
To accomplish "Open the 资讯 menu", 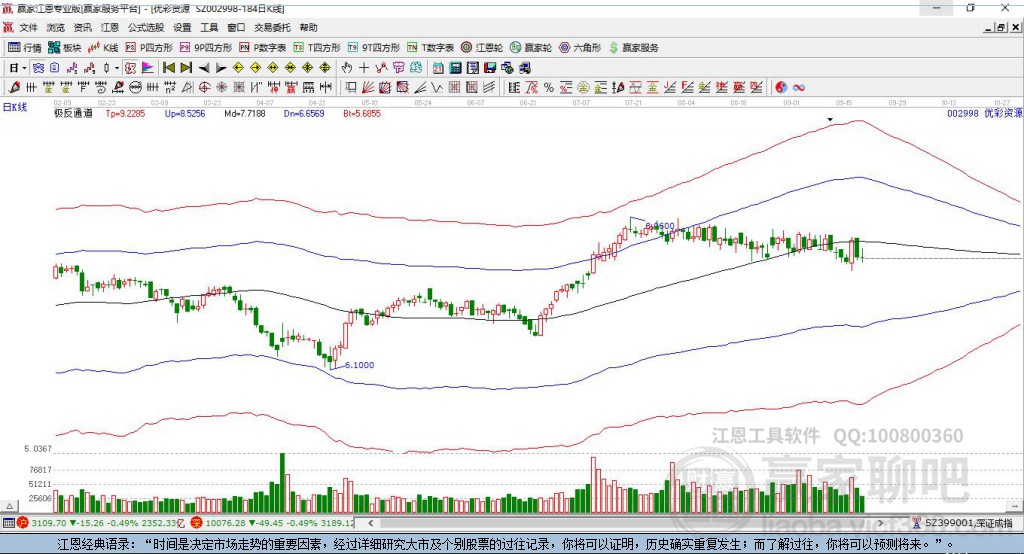I will pyautogui.click(x=82, y=27).
